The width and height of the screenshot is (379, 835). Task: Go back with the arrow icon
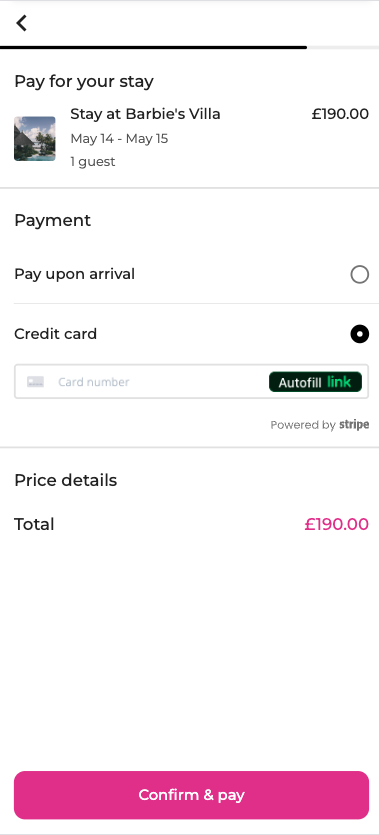[x=21, y=23]
